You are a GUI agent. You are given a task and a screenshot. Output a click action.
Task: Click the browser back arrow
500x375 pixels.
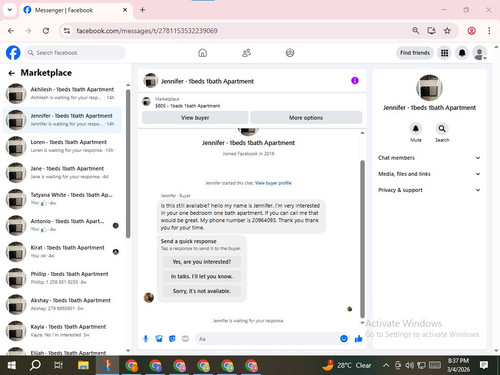pyautogui.click(x=11, y=31)
